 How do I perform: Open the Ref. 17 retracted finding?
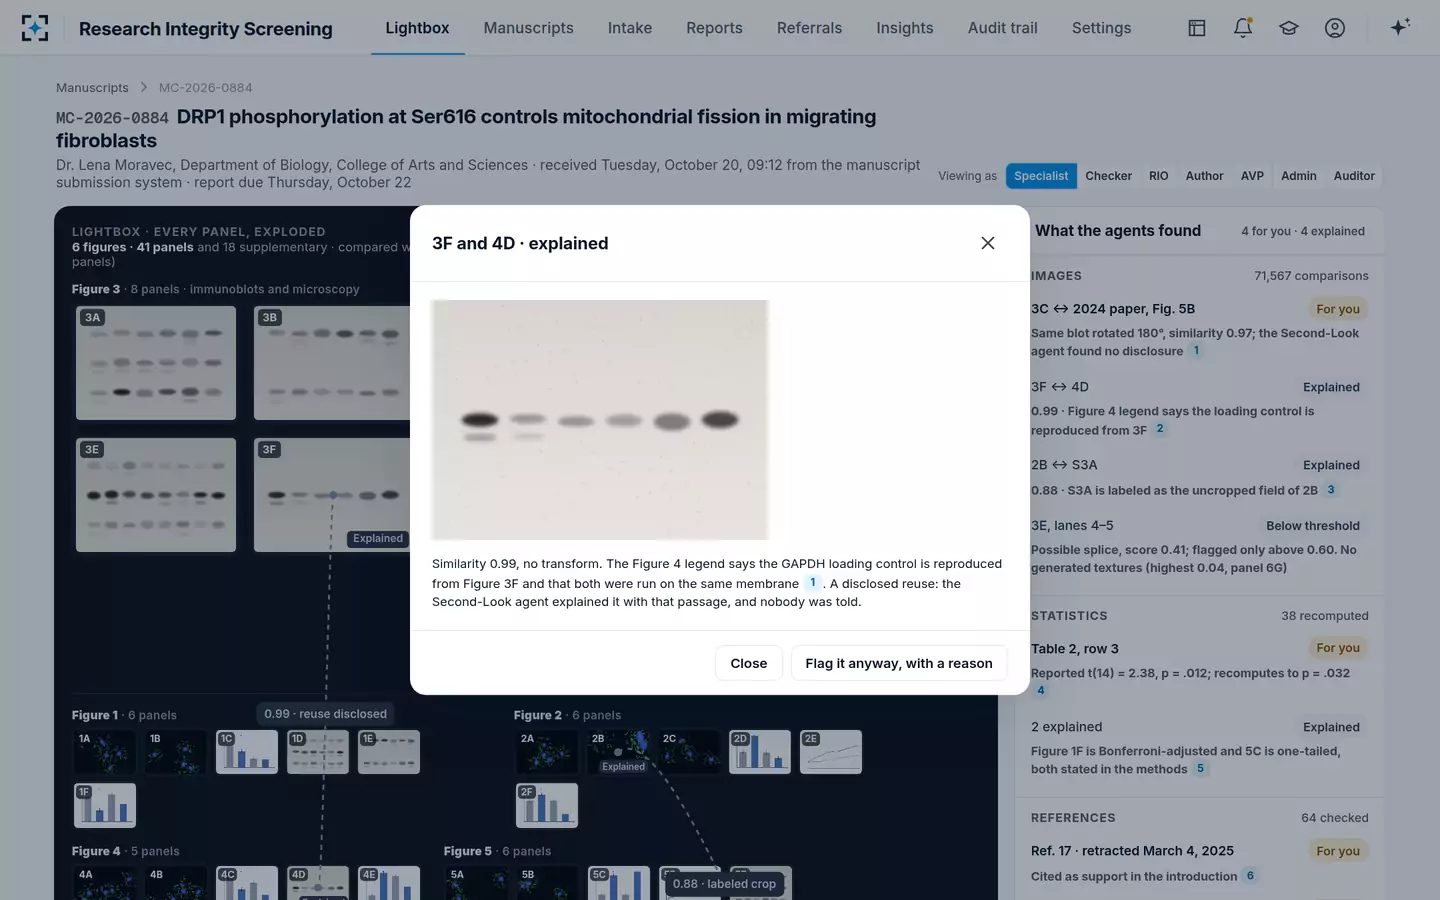point(1200,863)
